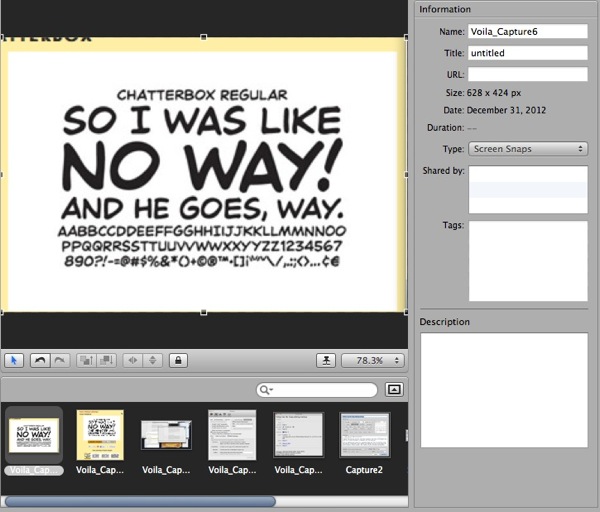This screenshot has height=512, width=600.
Task: Click the bring forward icon
Action: point(86,360)
